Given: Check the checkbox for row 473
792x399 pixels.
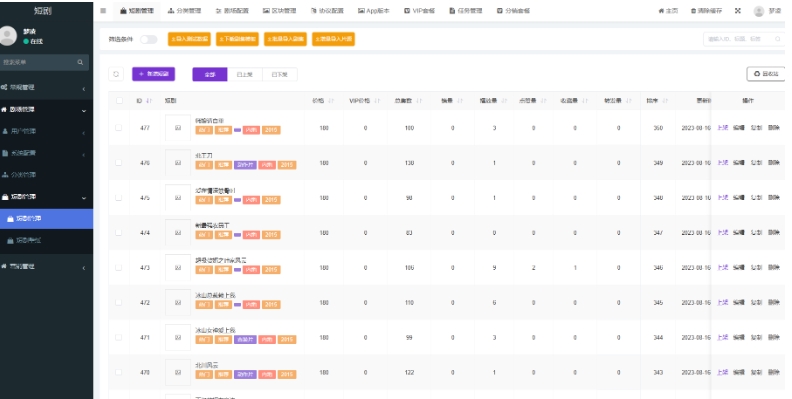Looking at the screenshot, I should pos(119,267).
